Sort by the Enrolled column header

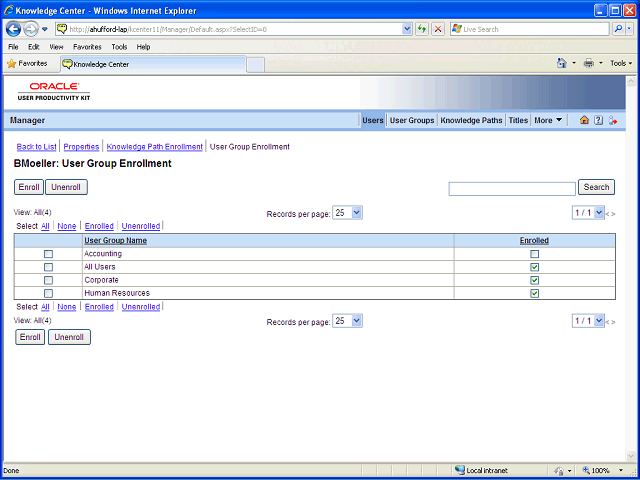534,241
